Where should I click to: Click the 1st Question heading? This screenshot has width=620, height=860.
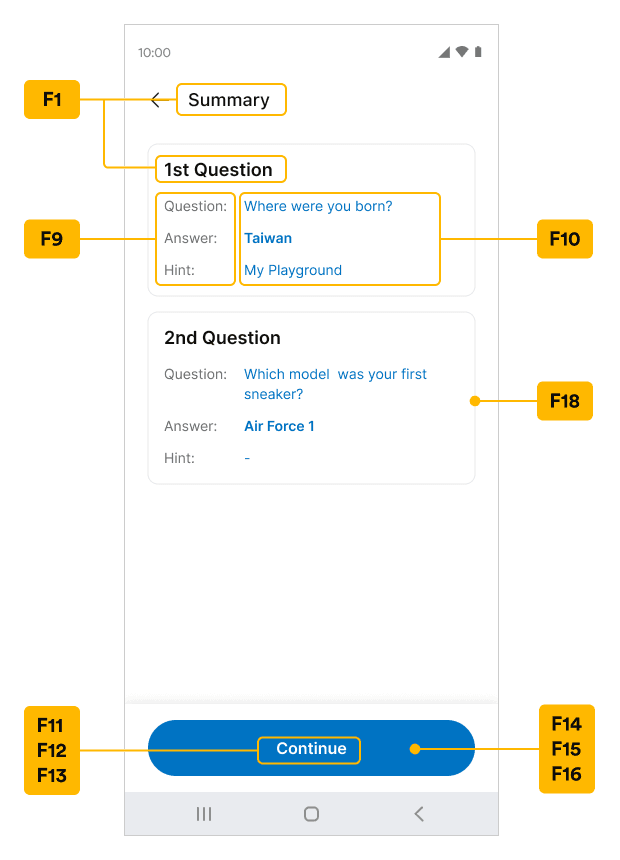pos(218,169)
